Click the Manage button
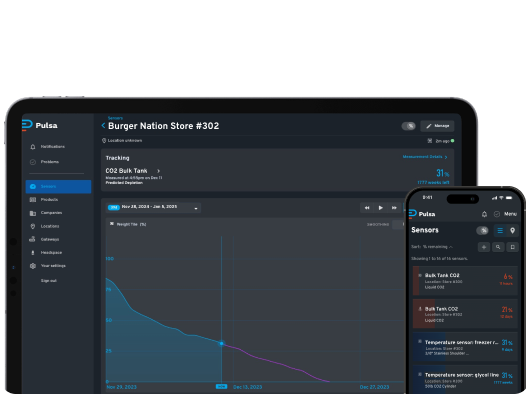Screen dimensions: 530x395 coord(437,126)
